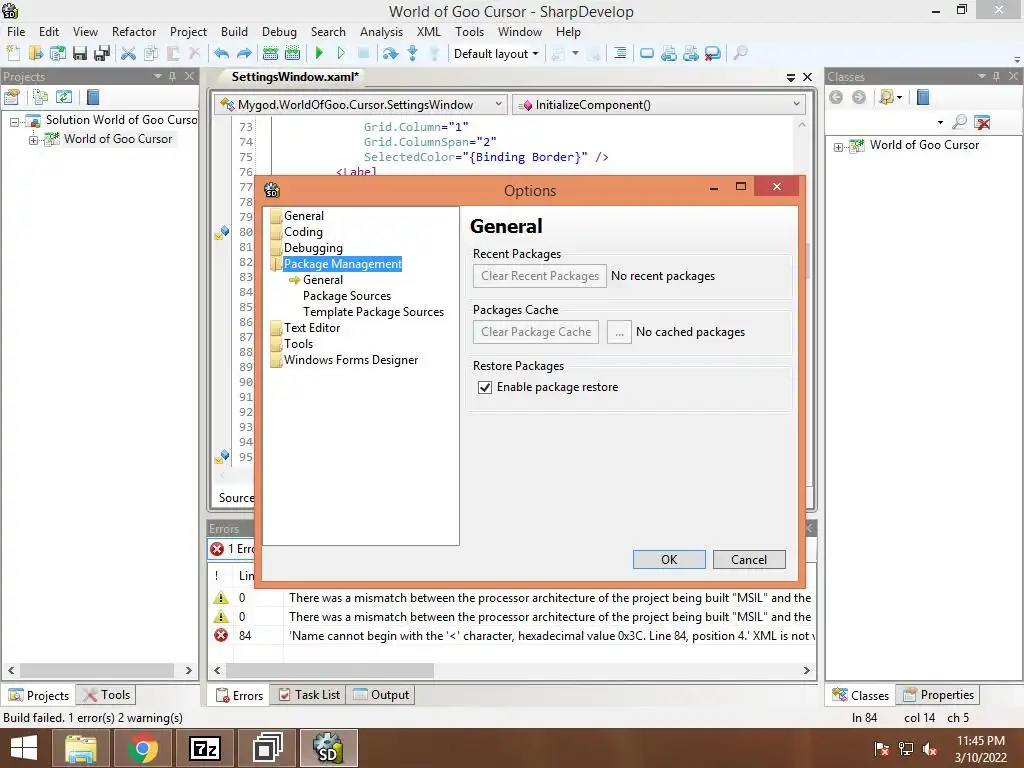
Task: Click the Undo arrow icon
Action: [x=221, y=54]
